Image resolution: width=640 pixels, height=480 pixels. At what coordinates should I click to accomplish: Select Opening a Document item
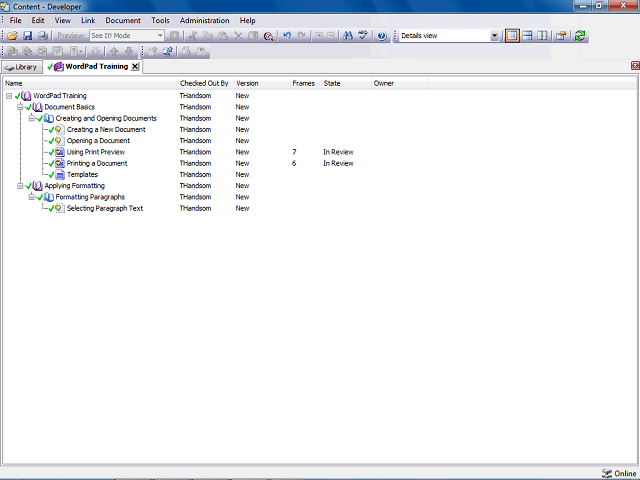tap(98, 141)
